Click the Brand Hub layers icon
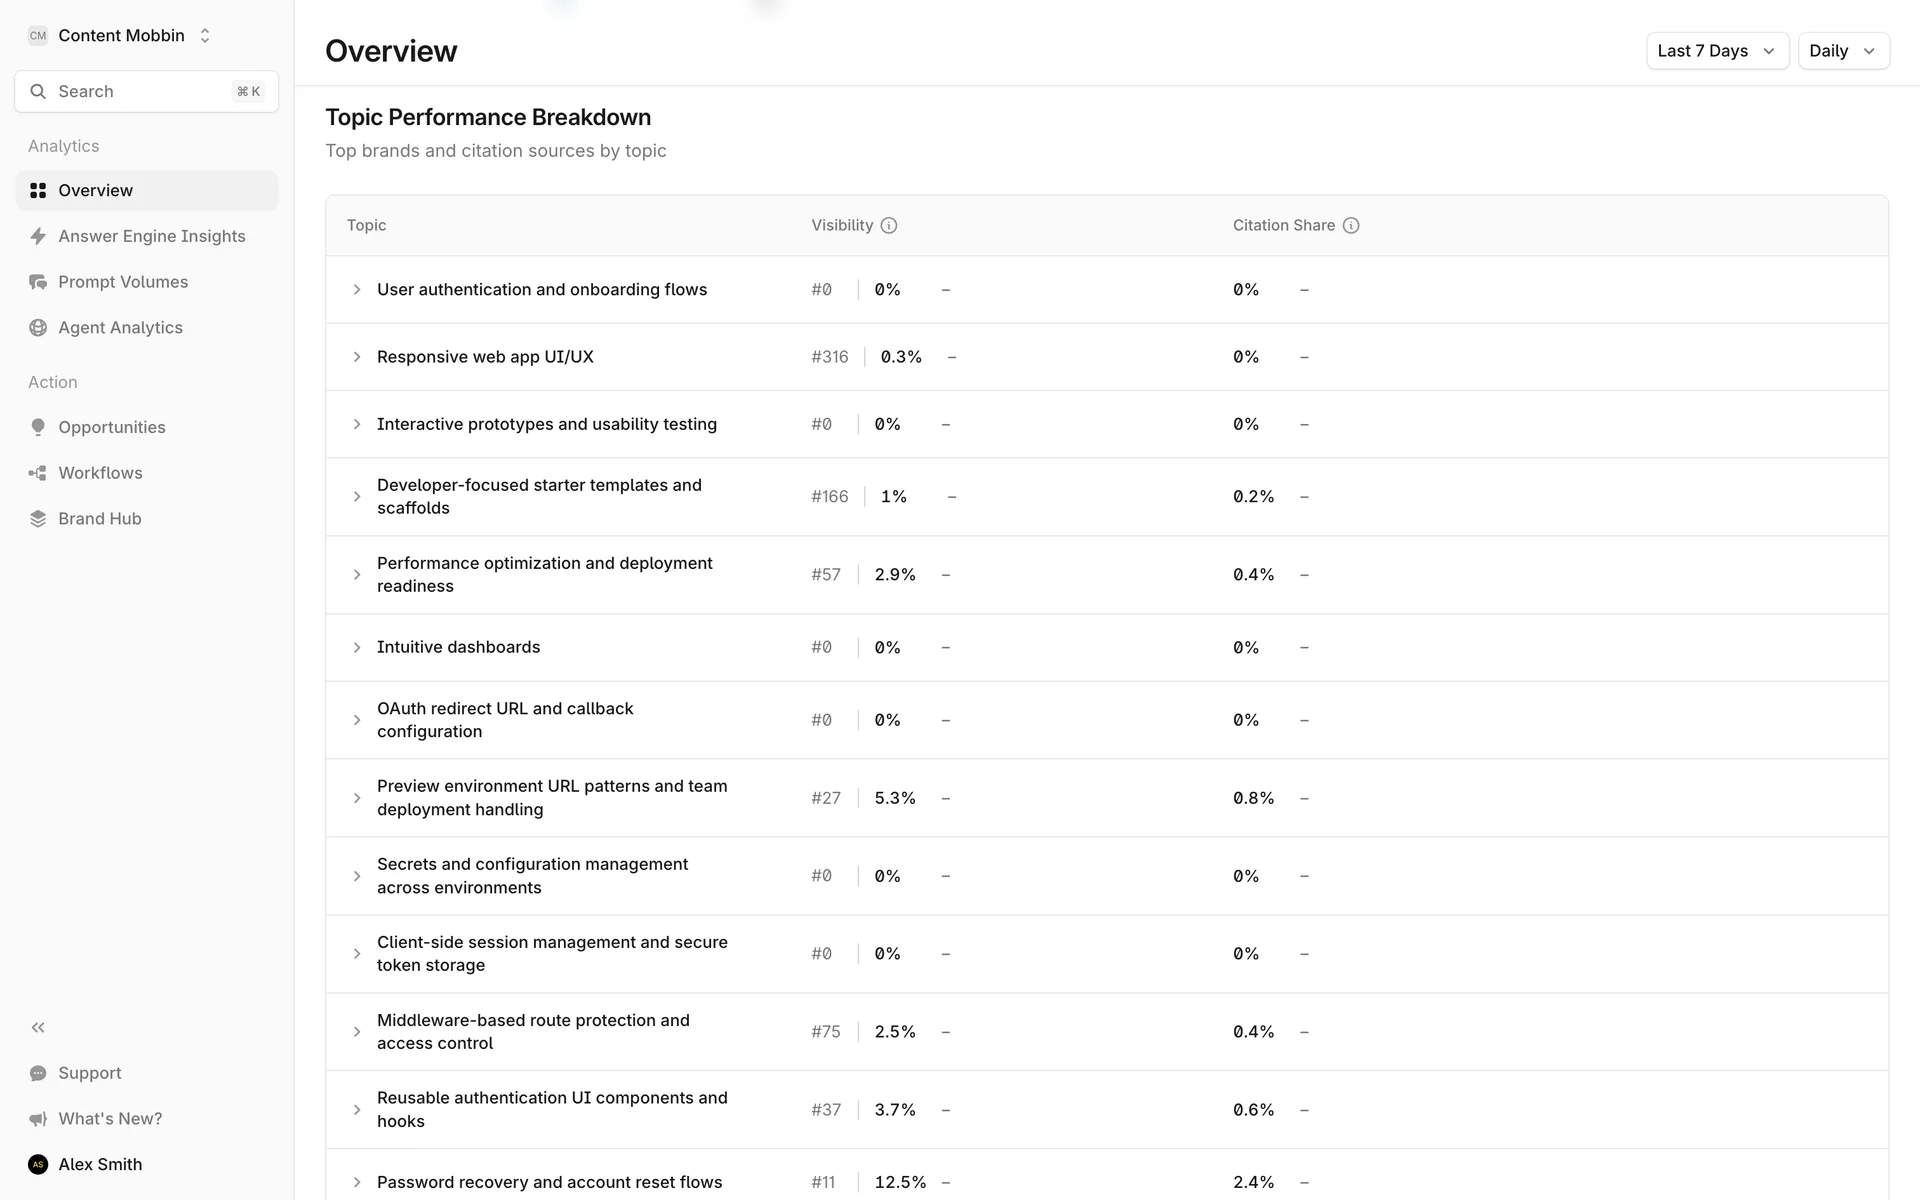This screenshot has width=1920, height=1200. (x=38, y=519)
